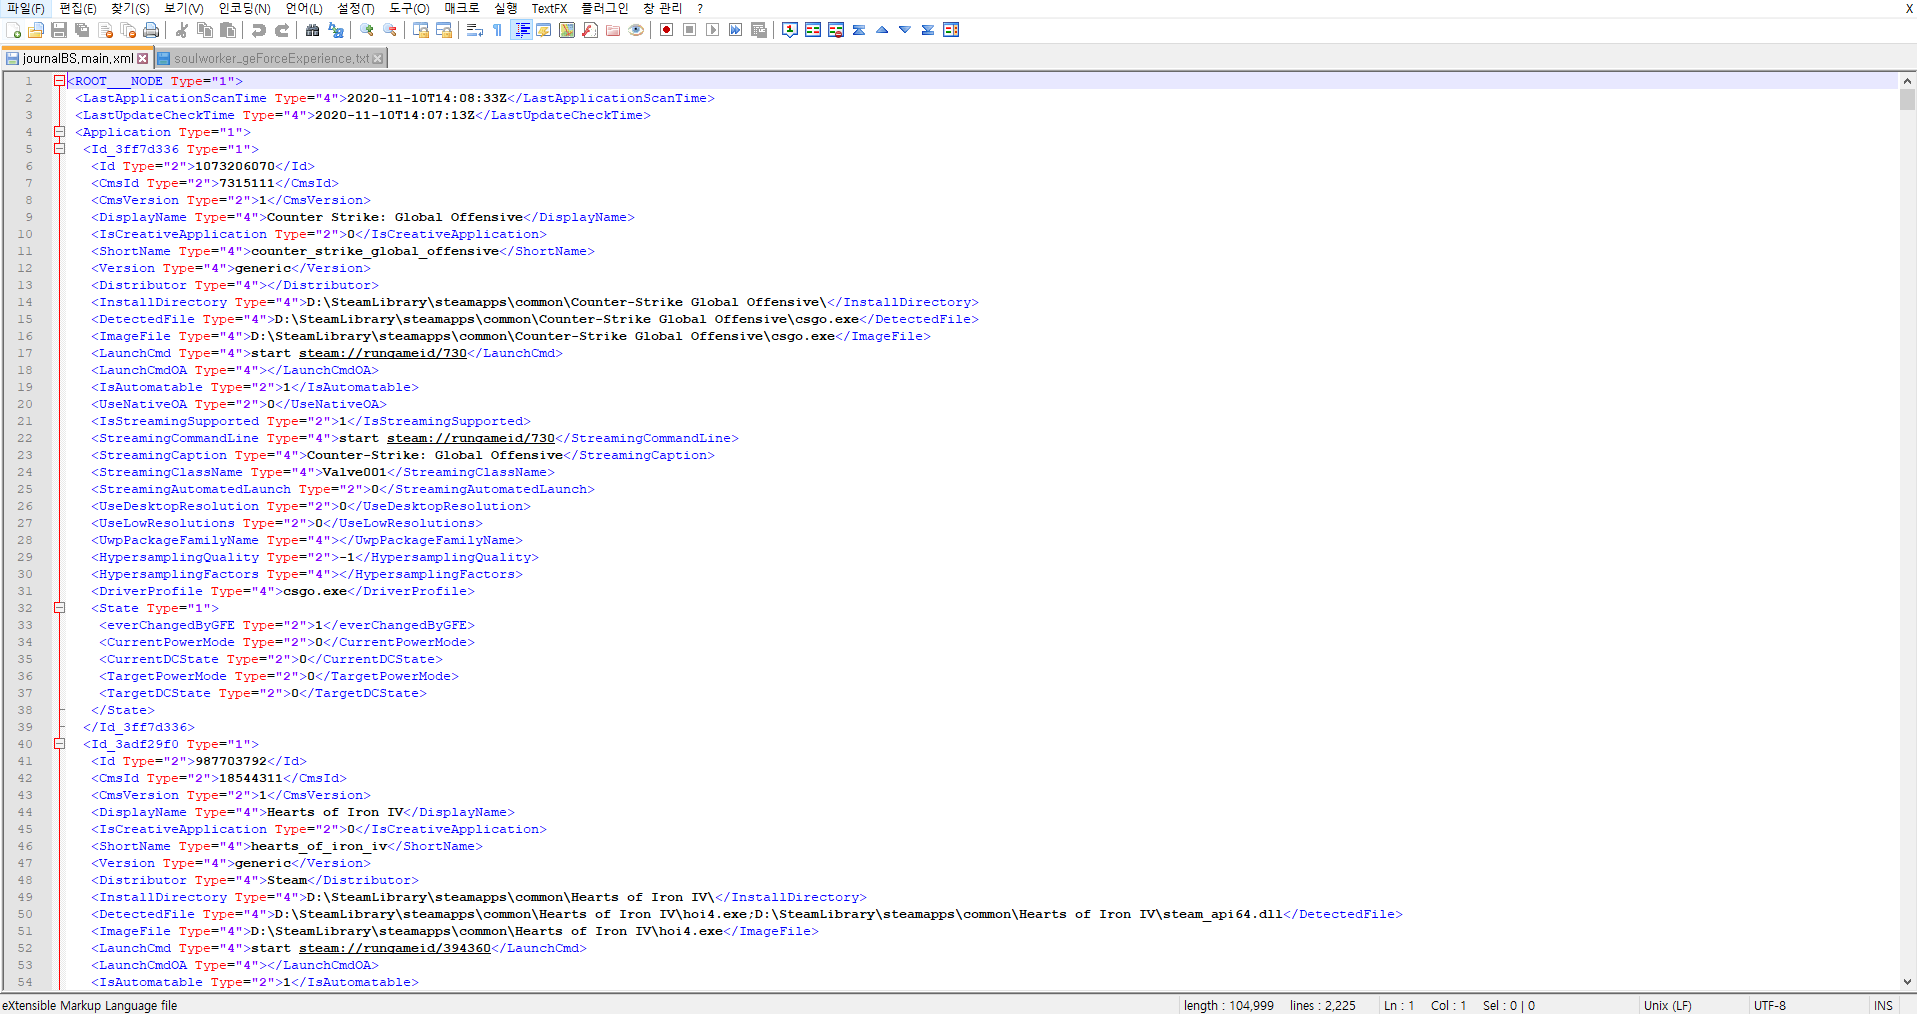This screenshot has height=1014, width=1917.
Task: Close the journalBS.main.xml tab
Action: (x=143, y=59)
